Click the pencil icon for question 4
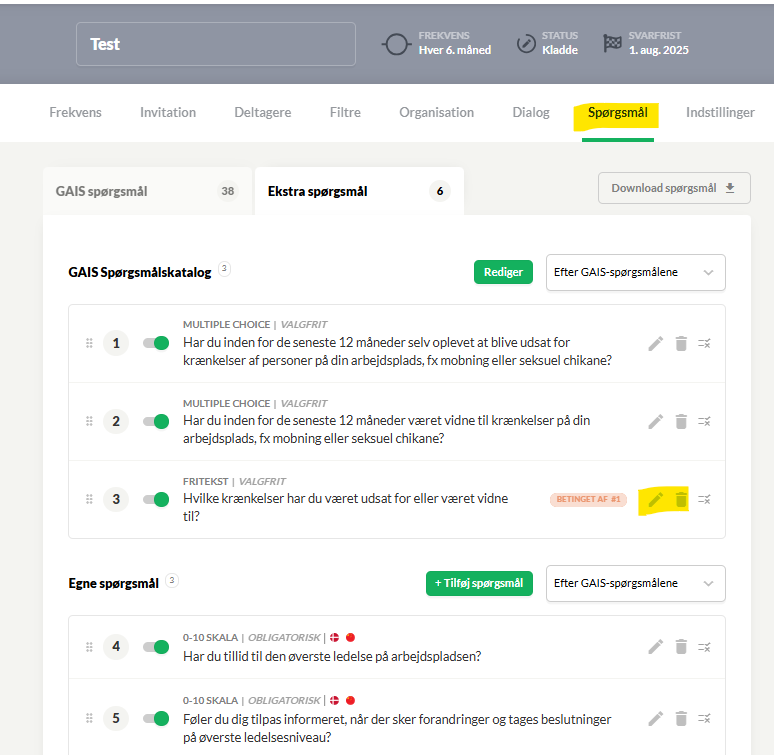The image size is (774, 755). click(656, 646)
